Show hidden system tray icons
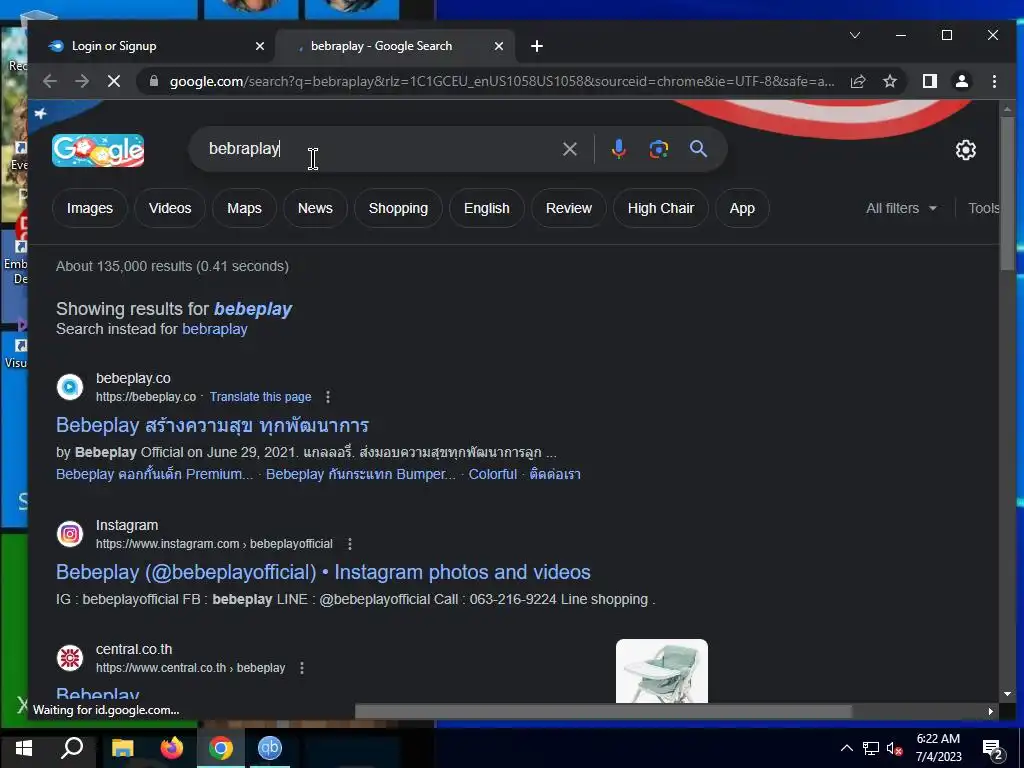Image resolution: width=1024 pixels, height=768 pixels. pyautogui.click(x=846, y=748)
